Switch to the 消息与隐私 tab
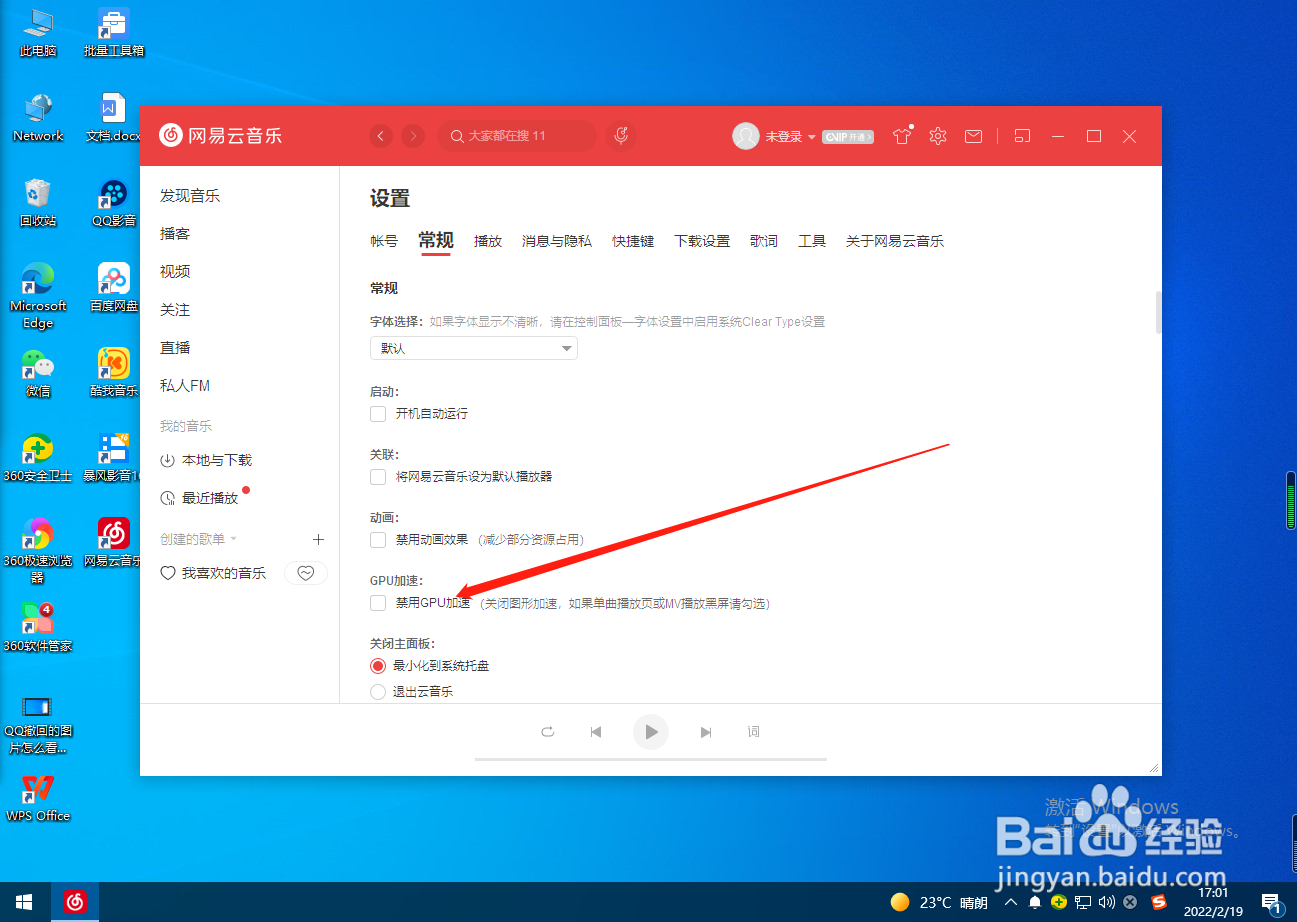Screen dimensions: 1297x922 (557, 241)
